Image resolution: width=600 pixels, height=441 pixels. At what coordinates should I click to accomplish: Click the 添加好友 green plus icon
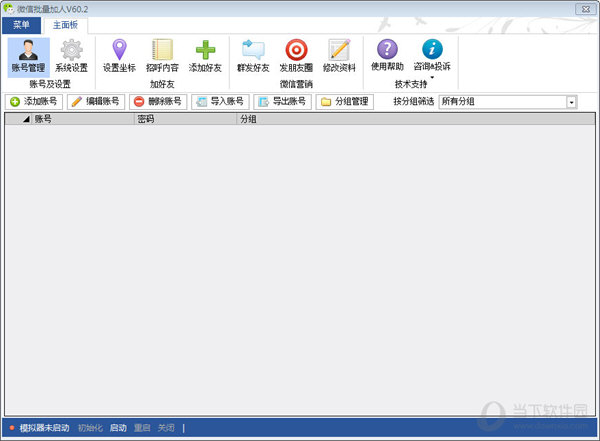click(x=205, y=55)
